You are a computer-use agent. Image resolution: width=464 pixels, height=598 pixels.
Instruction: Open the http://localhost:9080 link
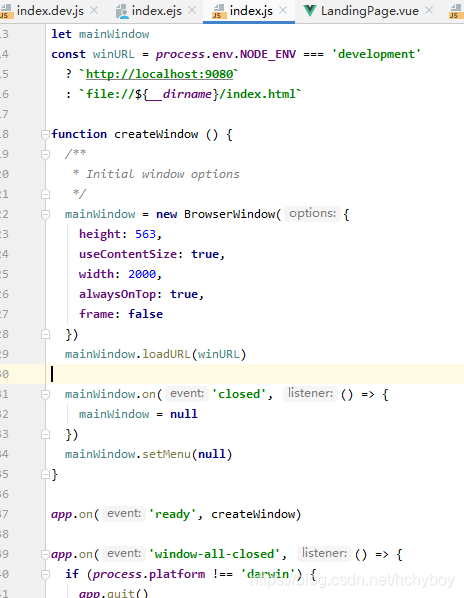(159, 74)
